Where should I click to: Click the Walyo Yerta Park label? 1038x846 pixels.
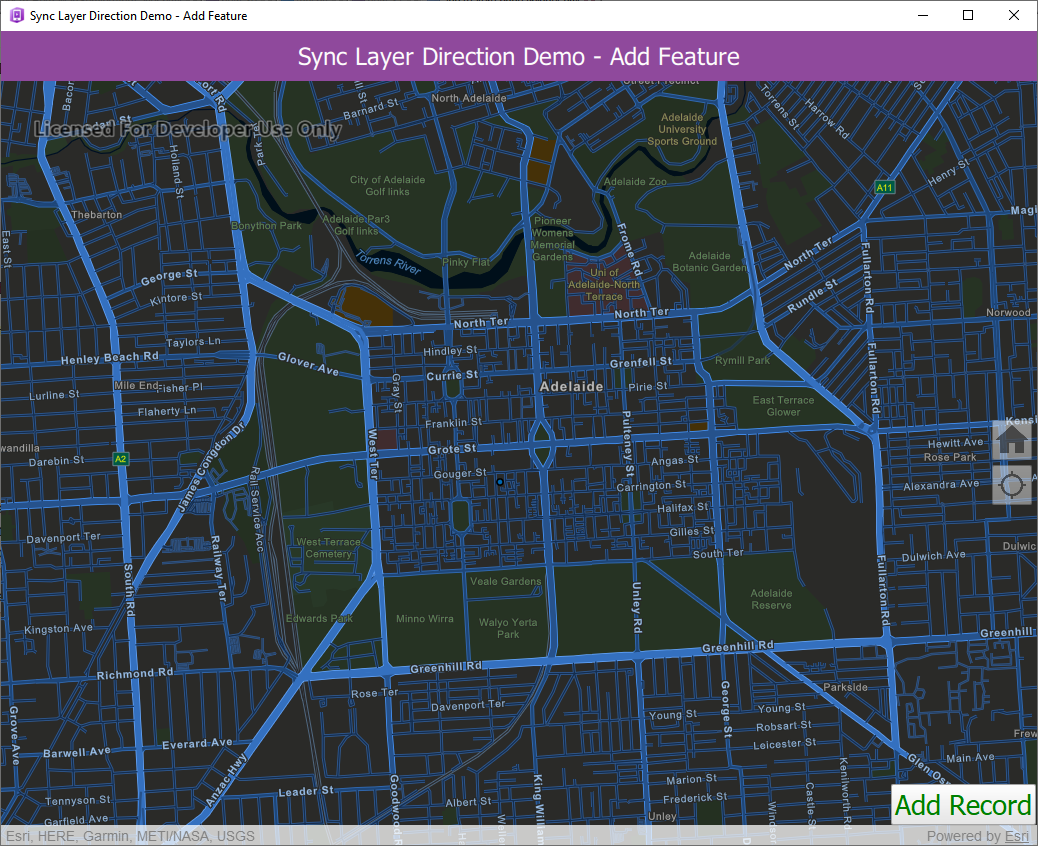(x=508, y=628)
